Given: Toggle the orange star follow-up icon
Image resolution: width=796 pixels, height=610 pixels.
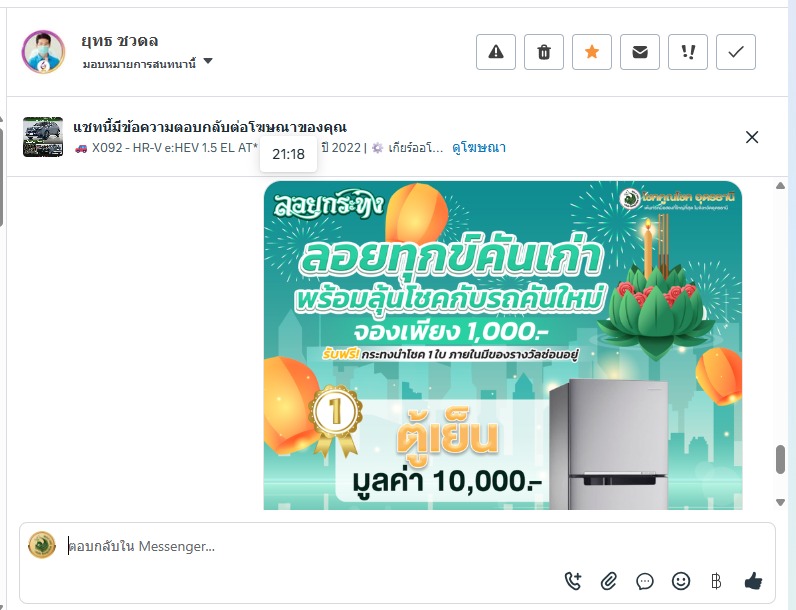Looking at the screenshot, I should (x=592, y=52).
